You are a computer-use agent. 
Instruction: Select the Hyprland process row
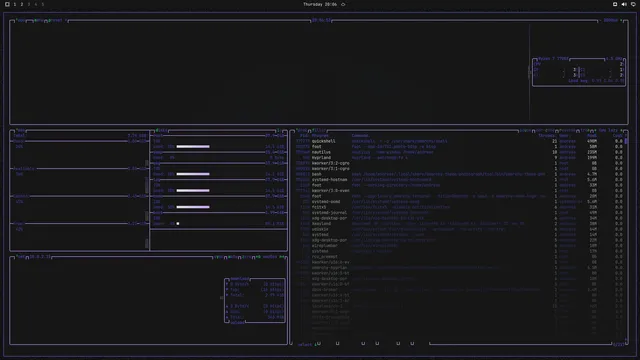coord(459,158)
